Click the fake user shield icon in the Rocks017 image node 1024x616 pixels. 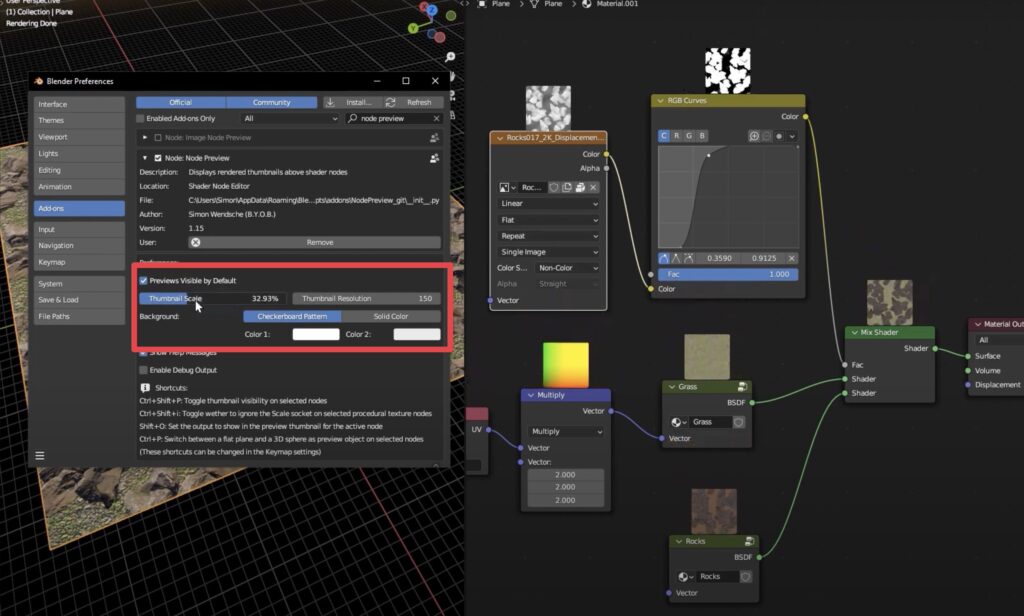click(x=554, y=187)
